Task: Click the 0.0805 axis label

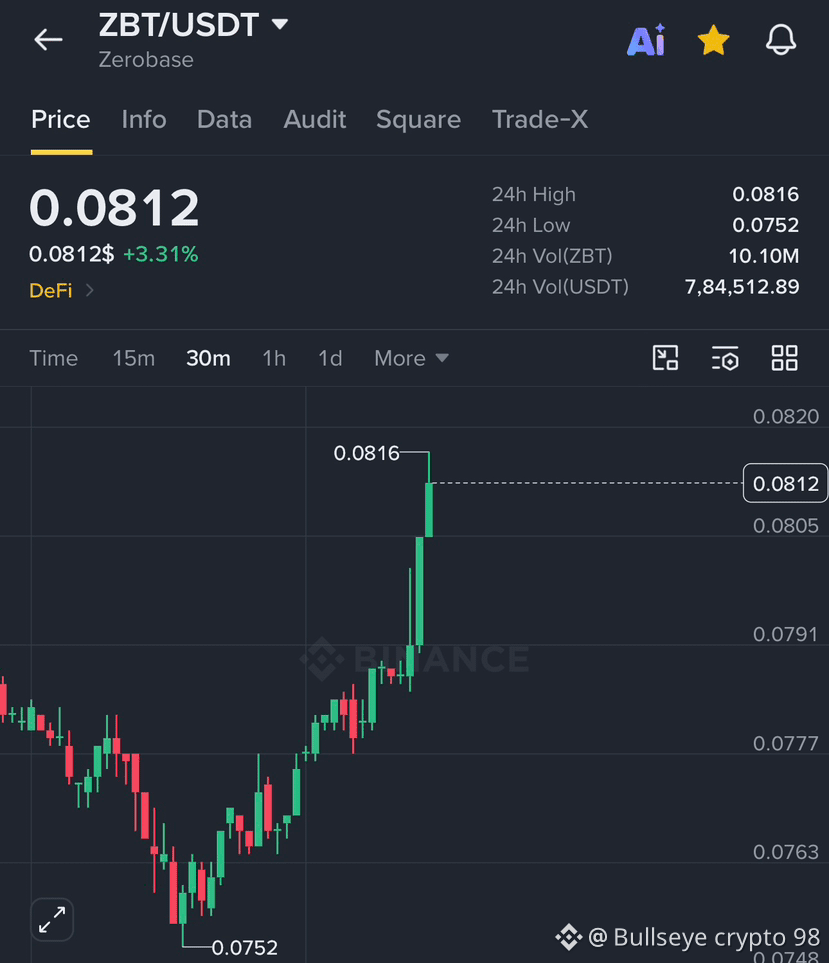Action: tap(785, 526)
